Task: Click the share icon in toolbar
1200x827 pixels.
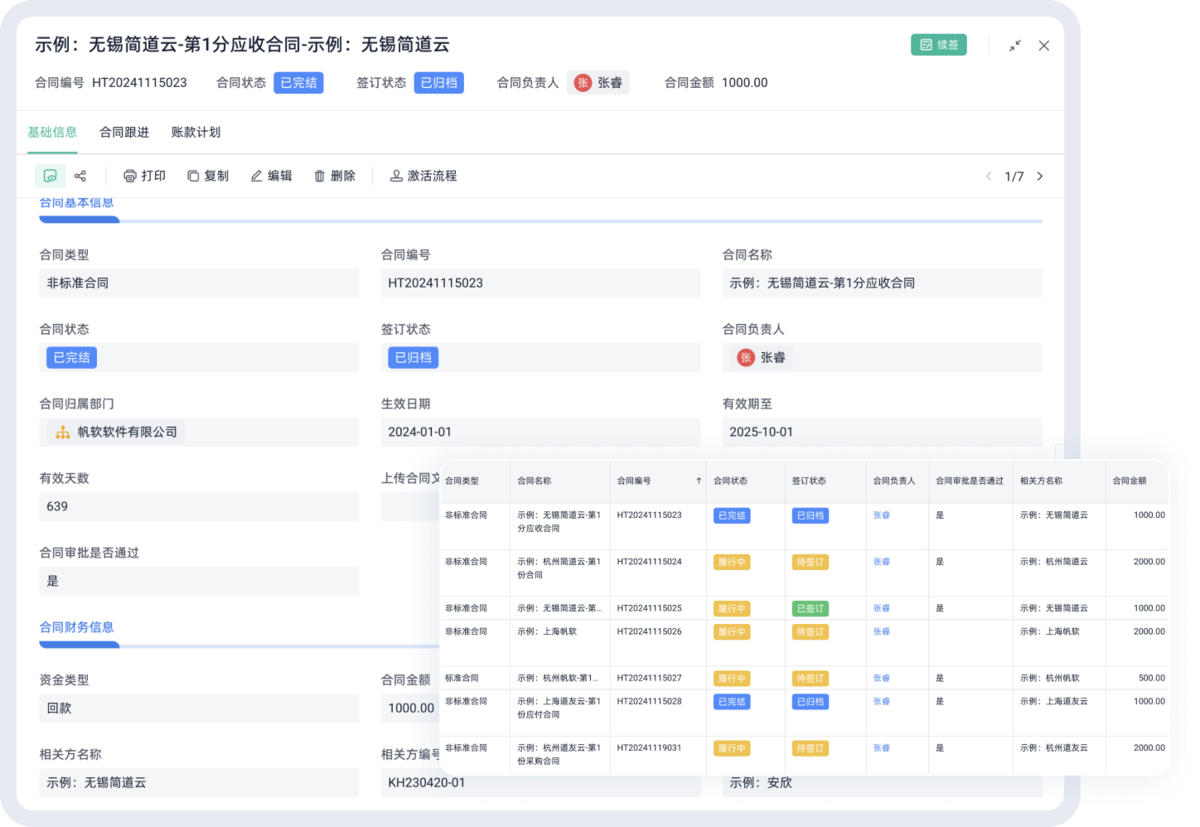Action: [x=81, y=176]
